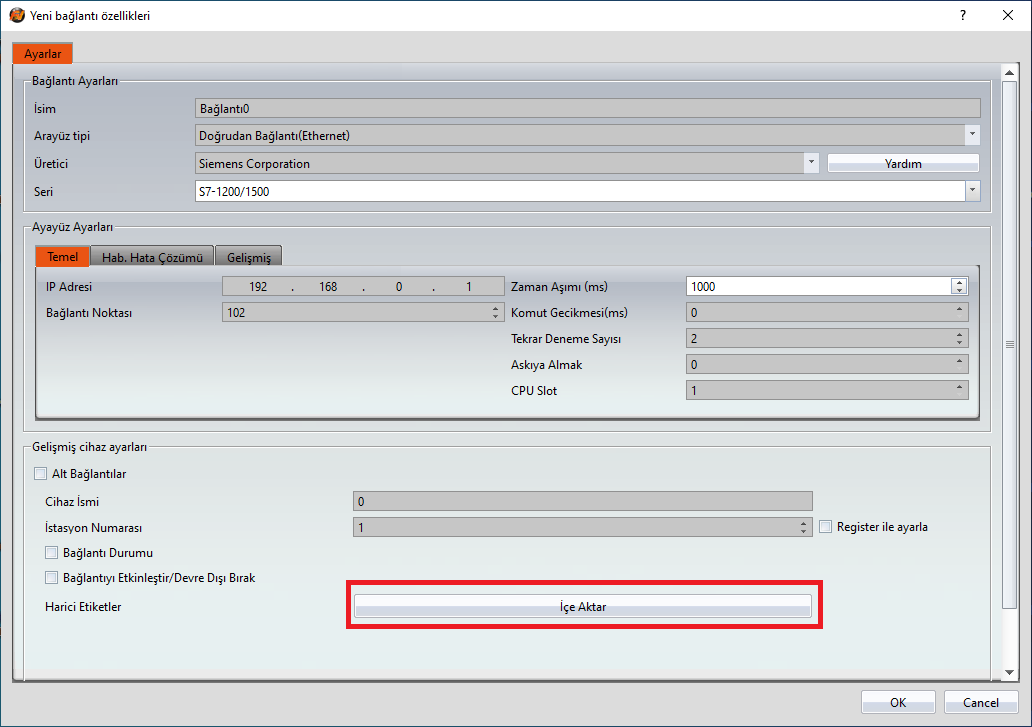The image size is (1032, 727).
Task: Open the Arayüz tipi dropdown
Action: tap(971, 134)
